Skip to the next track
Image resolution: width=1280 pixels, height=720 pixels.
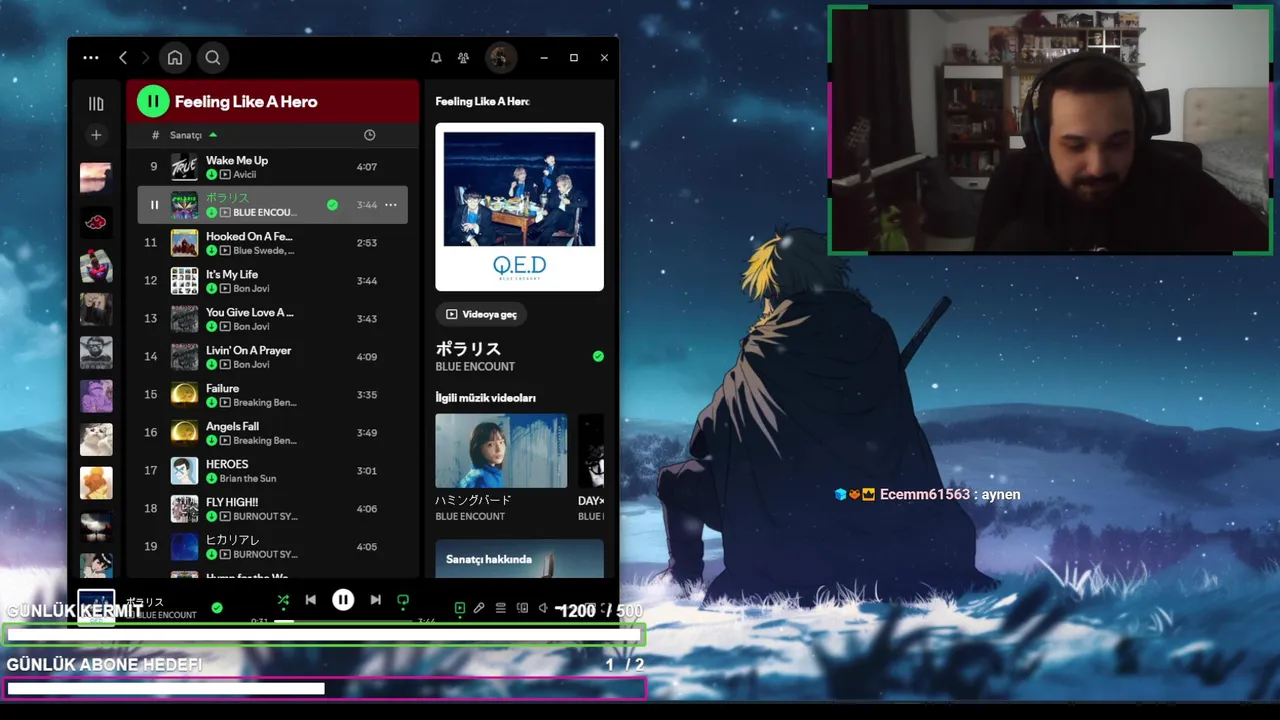375,600
